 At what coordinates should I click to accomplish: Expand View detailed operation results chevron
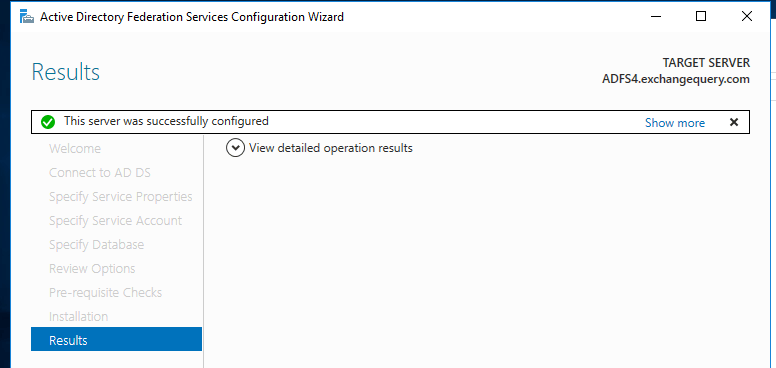235,148
